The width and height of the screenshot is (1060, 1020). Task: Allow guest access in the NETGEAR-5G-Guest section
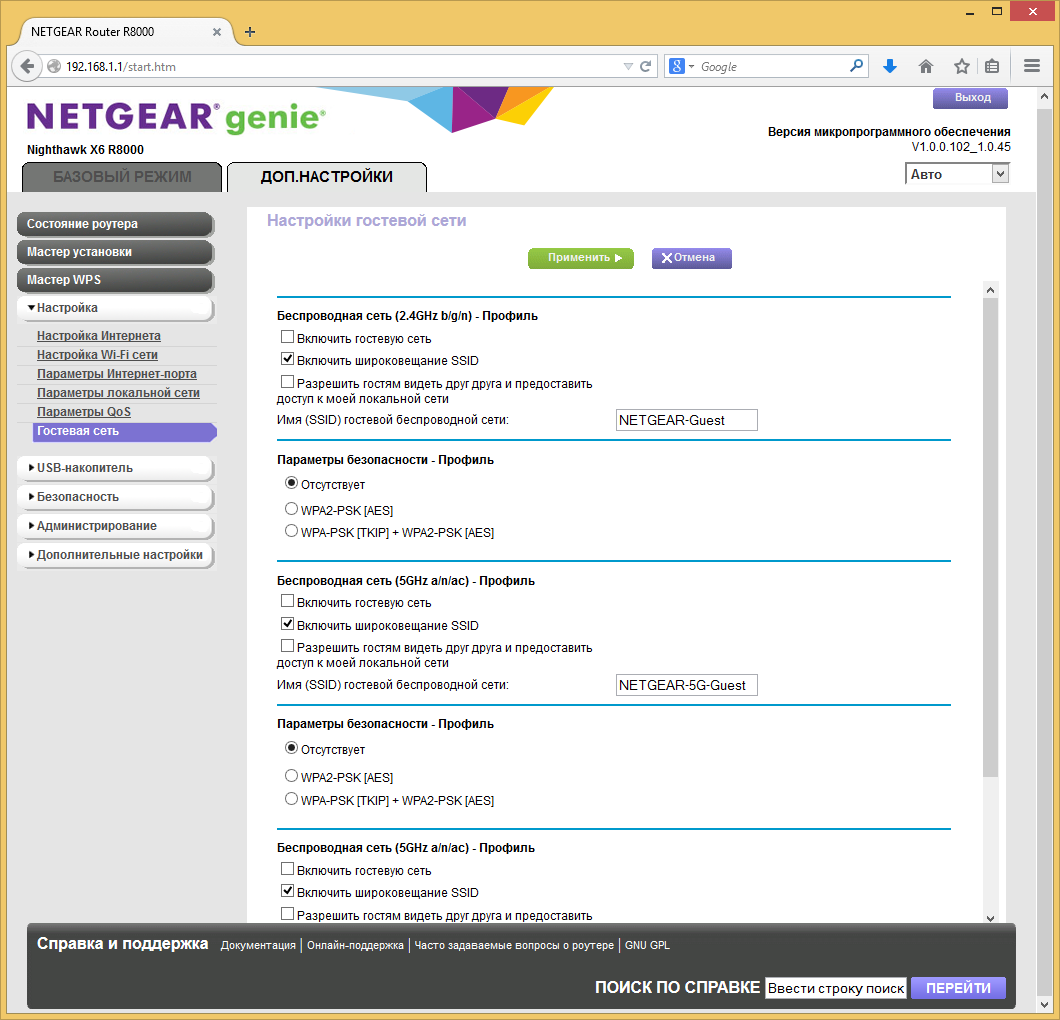(x=287, y=646)
